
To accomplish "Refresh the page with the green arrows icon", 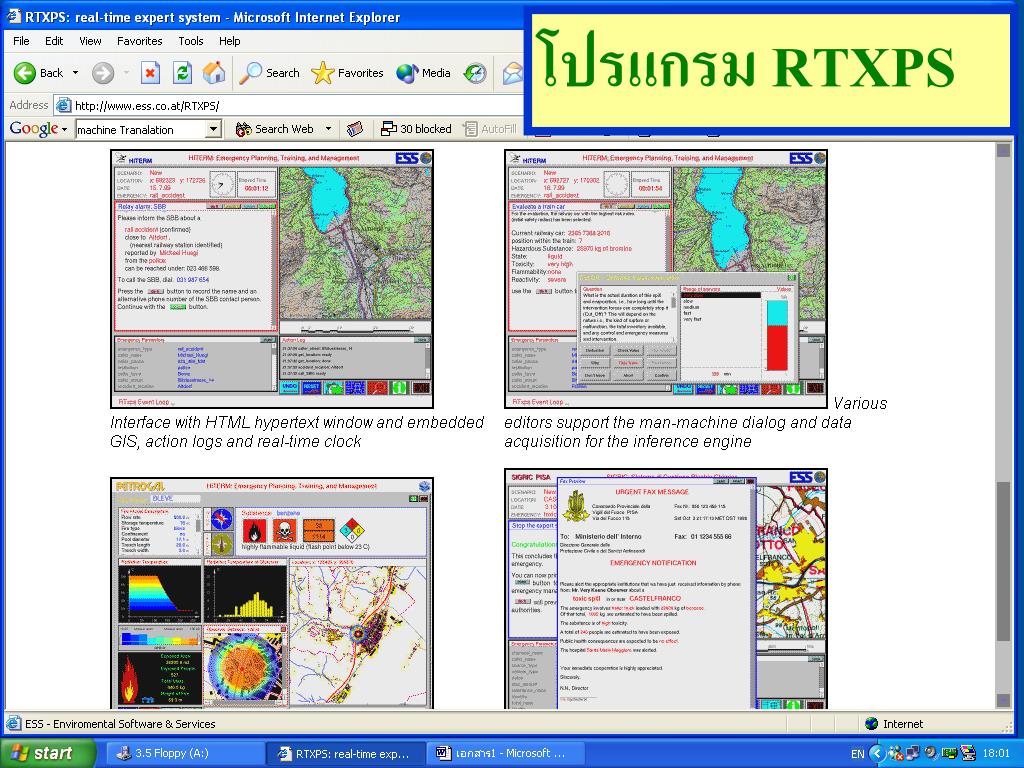I will coord(182,73).
